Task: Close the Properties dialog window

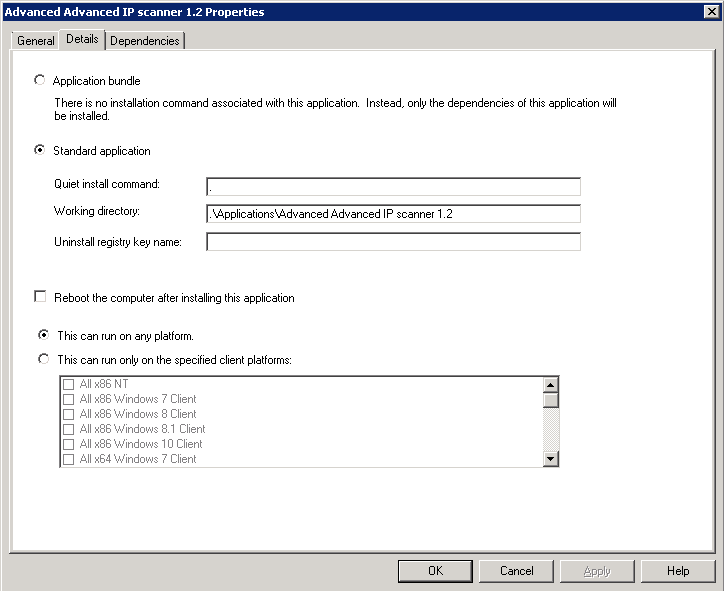Action: (712, 12)
